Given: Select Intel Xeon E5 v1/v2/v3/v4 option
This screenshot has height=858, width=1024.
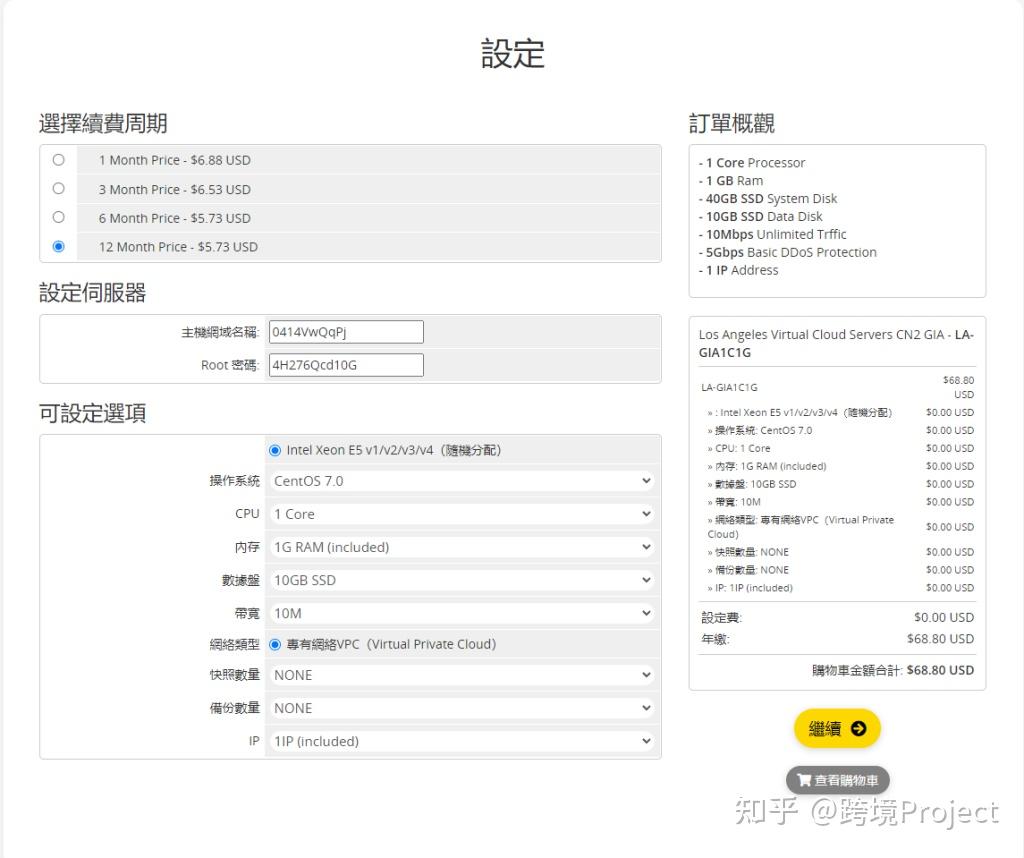Looking at the screenshot, I should point(274,450).
